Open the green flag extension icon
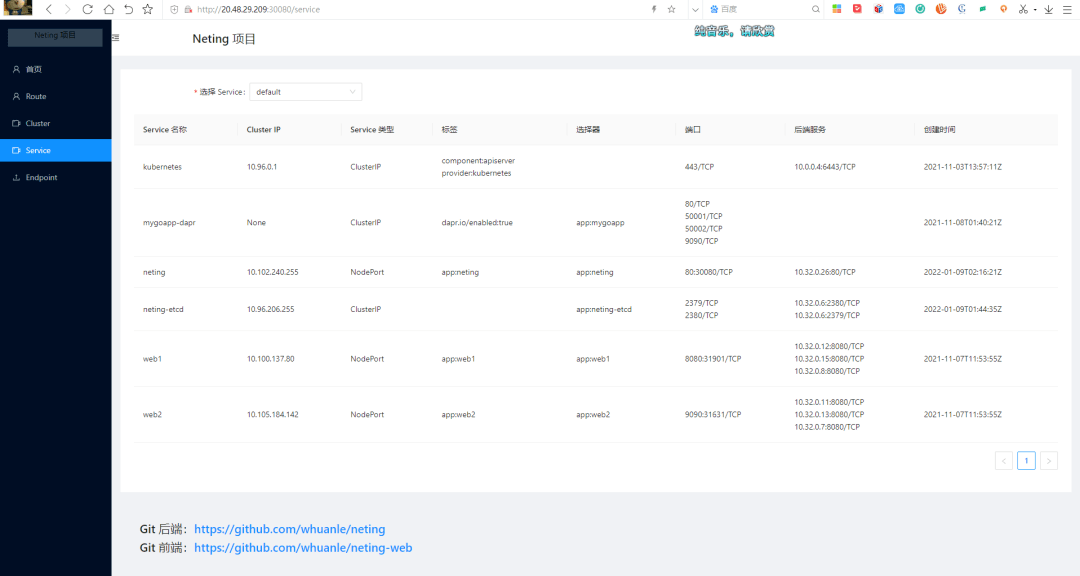 [x=983, y=9]
